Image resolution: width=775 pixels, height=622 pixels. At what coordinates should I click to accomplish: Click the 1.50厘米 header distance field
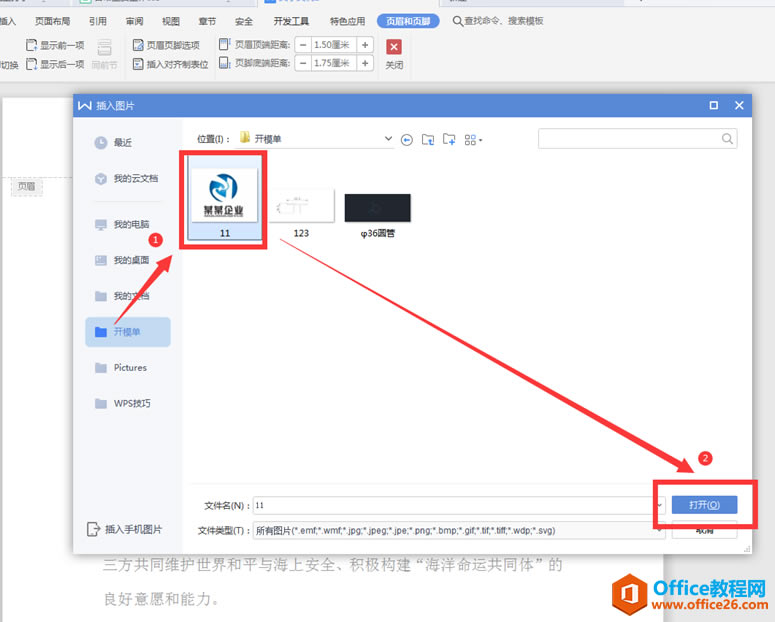[x=334, y=45]
